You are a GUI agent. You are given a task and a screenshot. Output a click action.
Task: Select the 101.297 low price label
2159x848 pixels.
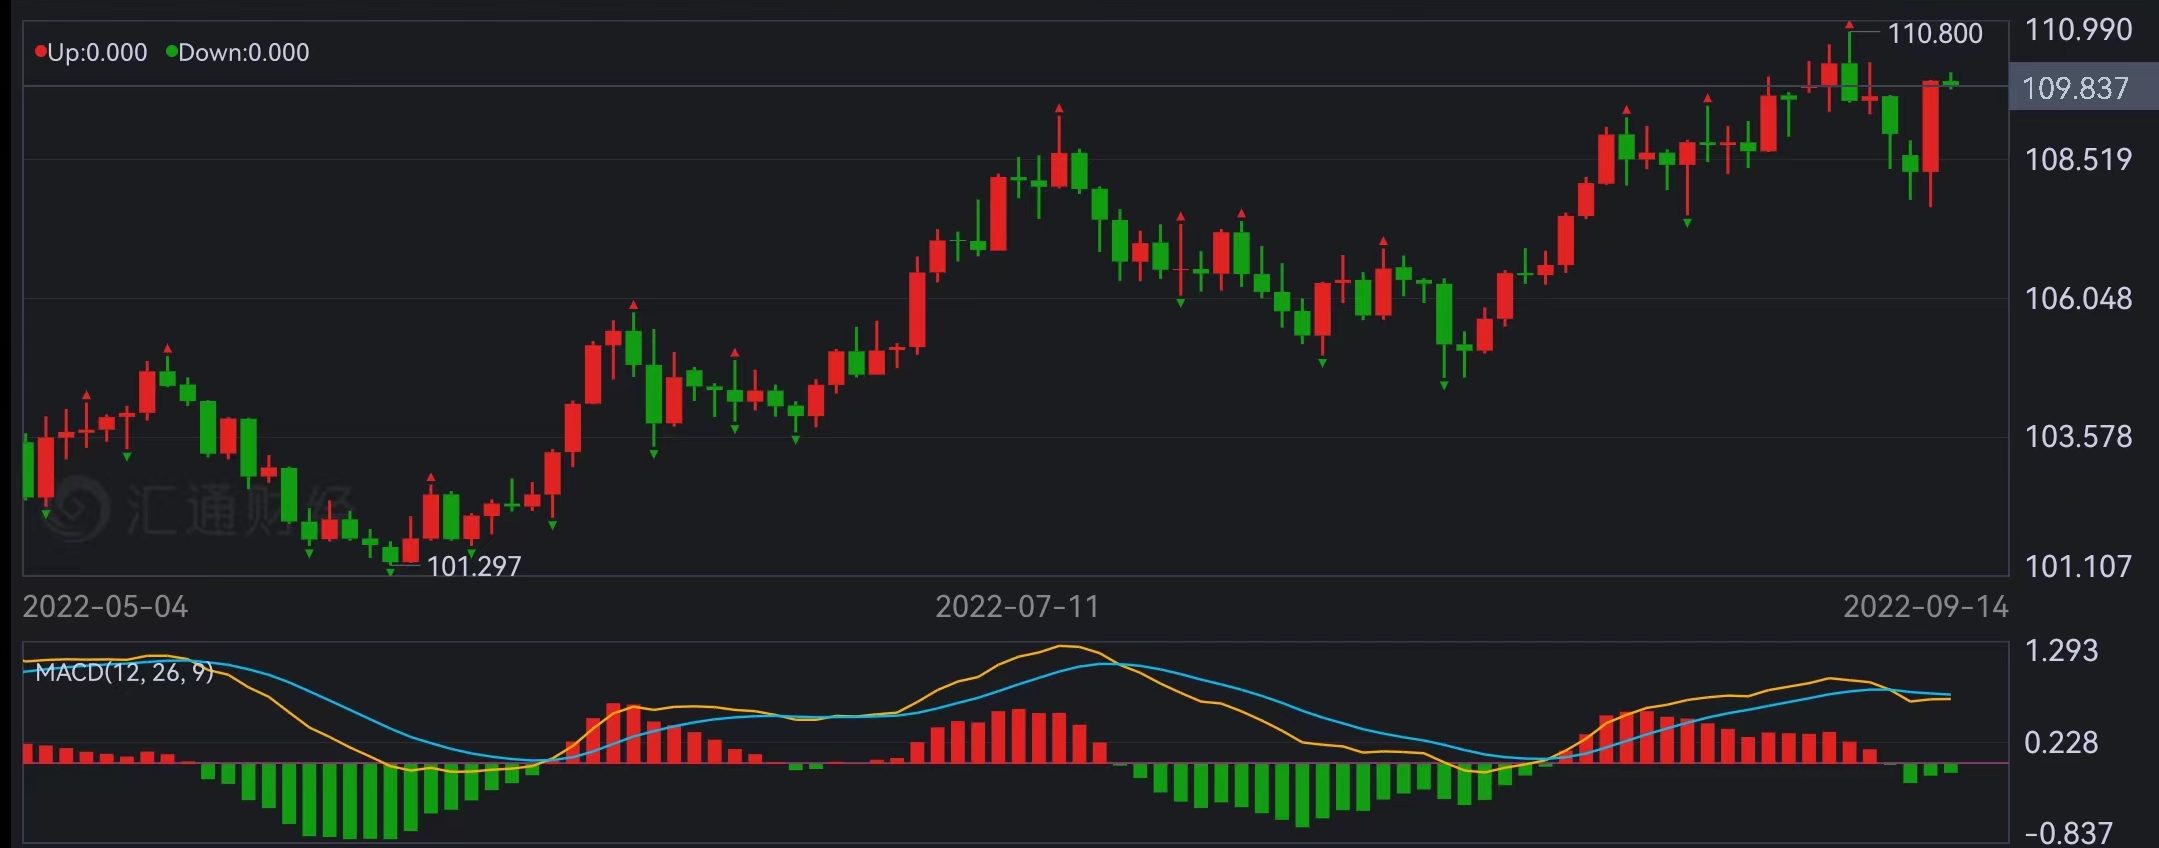click(474, 566)
